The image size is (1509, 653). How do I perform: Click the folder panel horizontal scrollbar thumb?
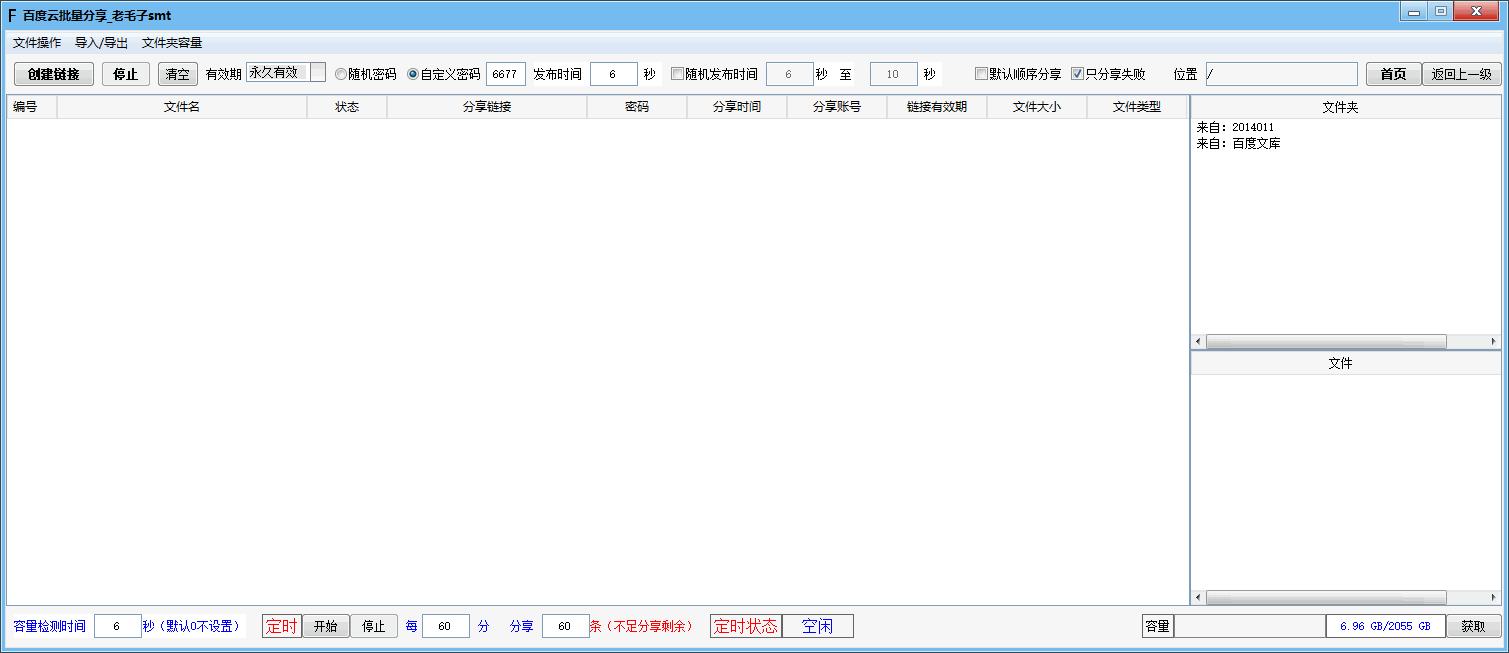(1326, 342)
